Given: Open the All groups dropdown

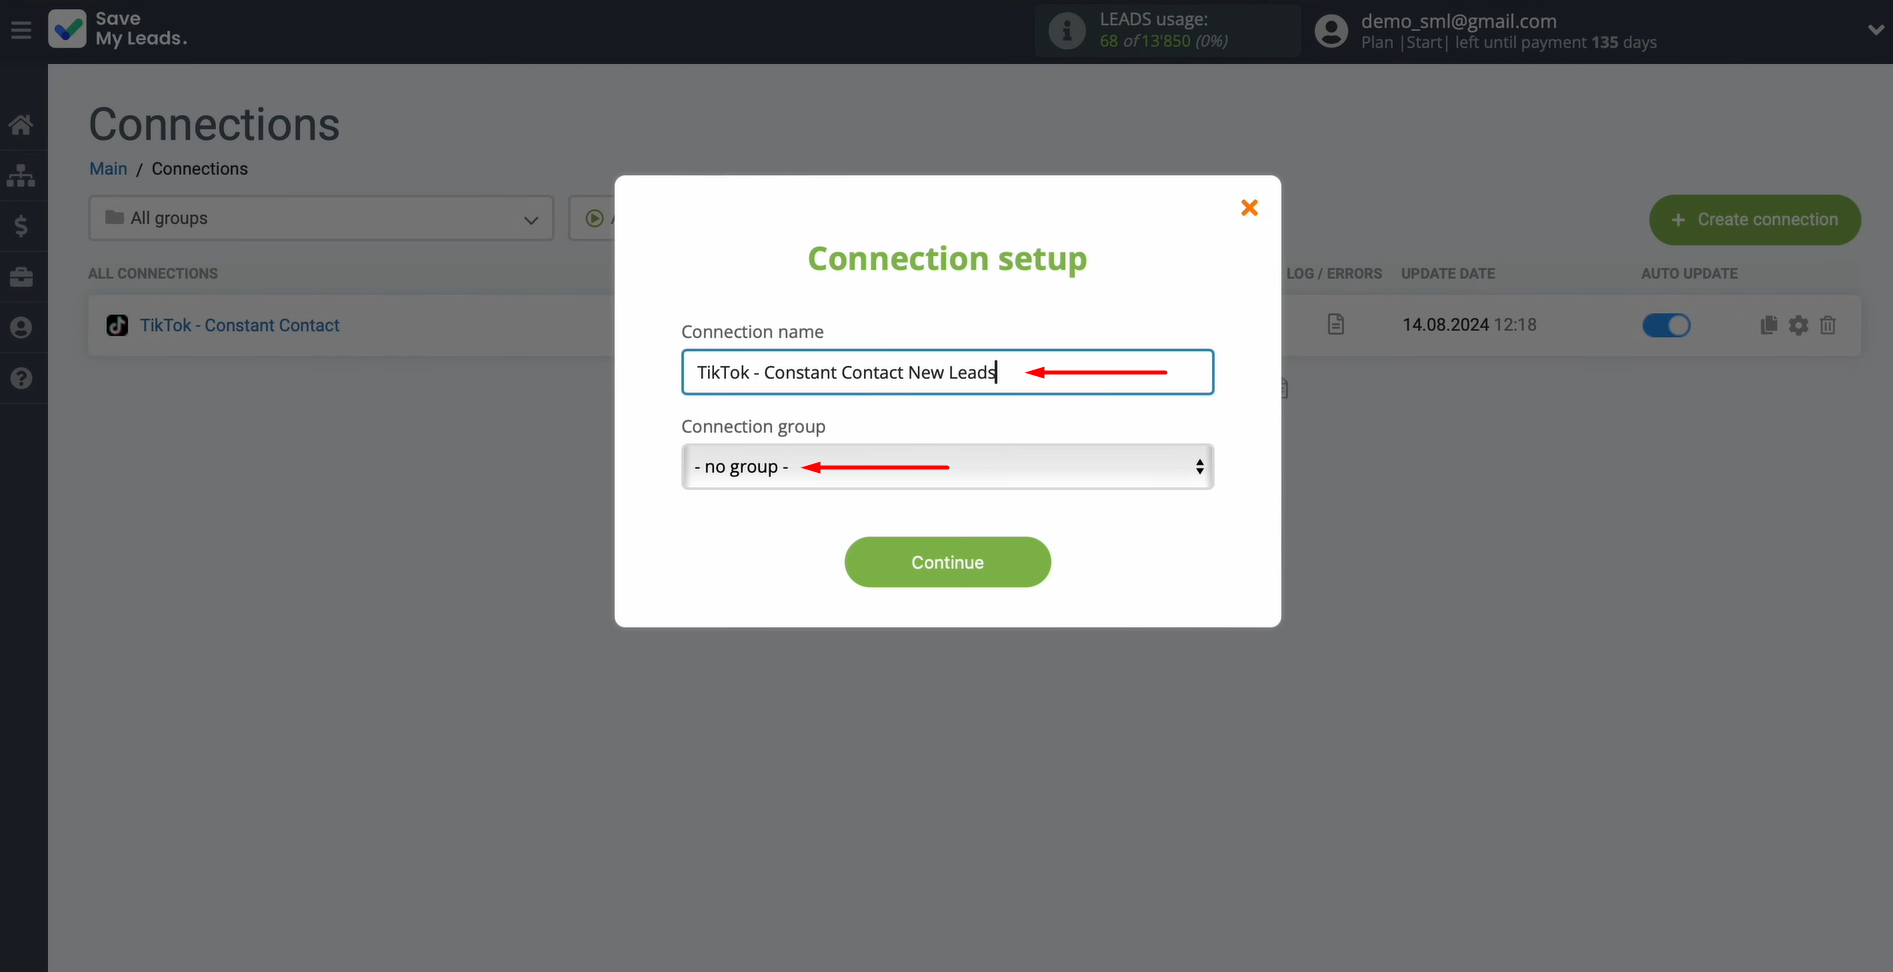Looking at the screenshot, I should point(320,218).
